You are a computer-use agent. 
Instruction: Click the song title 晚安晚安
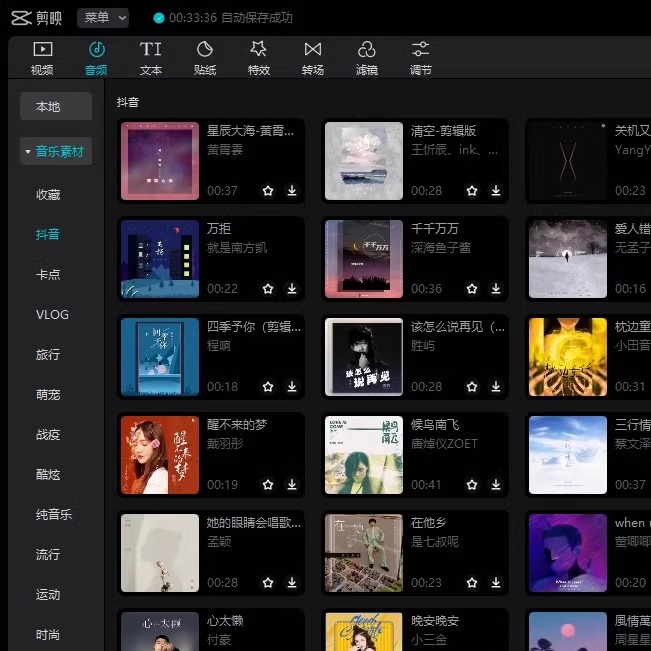[435, 621]
